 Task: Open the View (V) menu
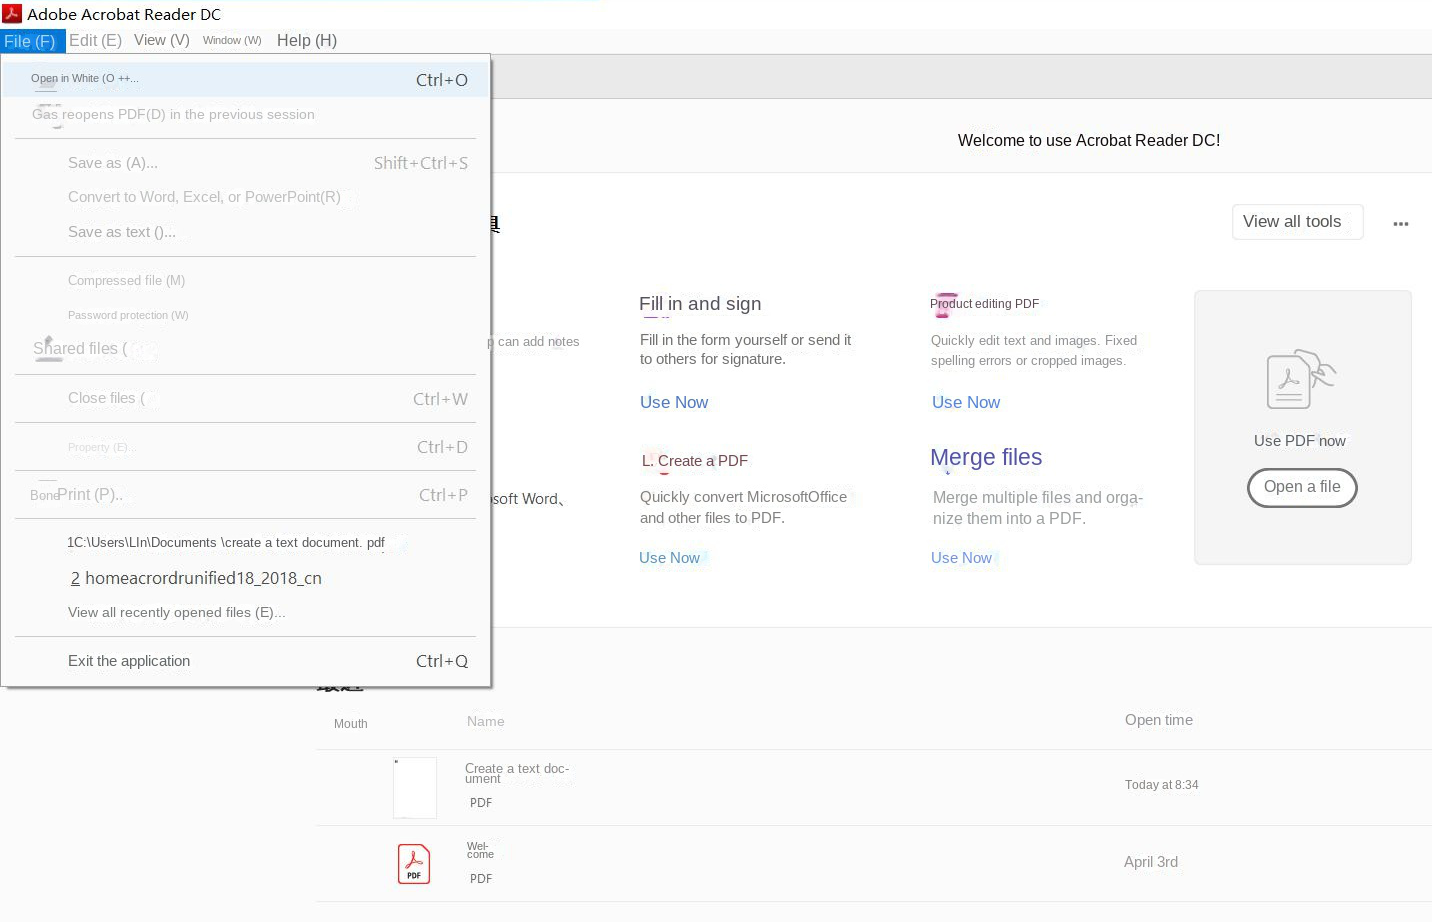162,40
